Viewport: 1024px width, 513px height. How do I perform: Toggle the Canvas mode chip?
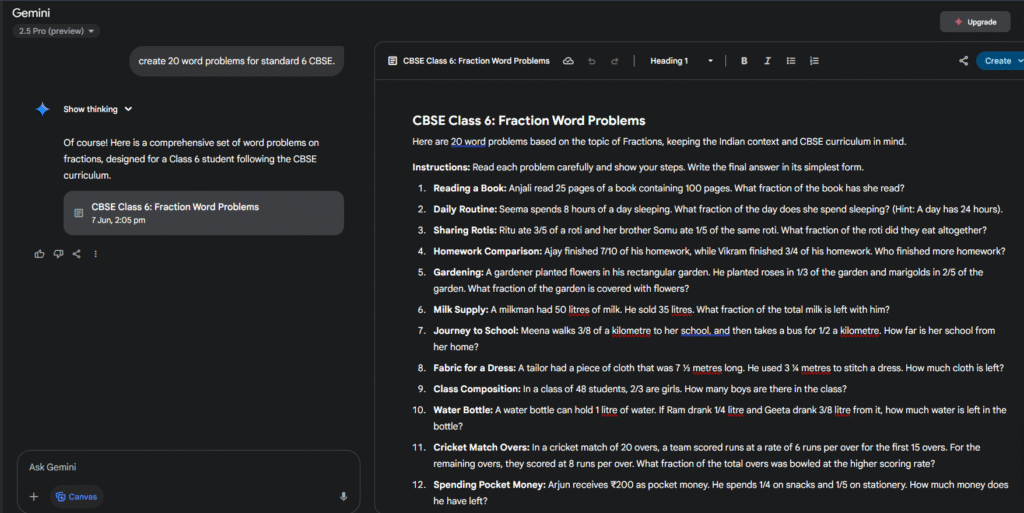pyautogui.click(x=77, y=496)
